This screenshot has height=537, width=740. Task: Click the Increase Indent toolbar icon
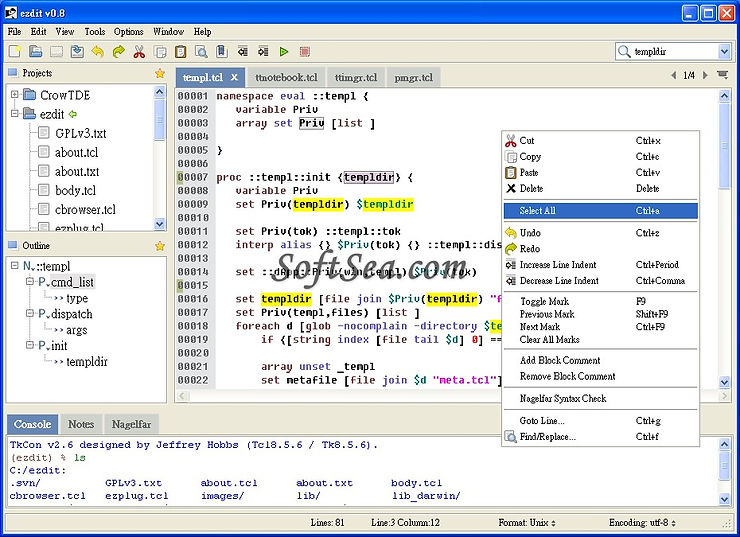click(x=263, y=51)
